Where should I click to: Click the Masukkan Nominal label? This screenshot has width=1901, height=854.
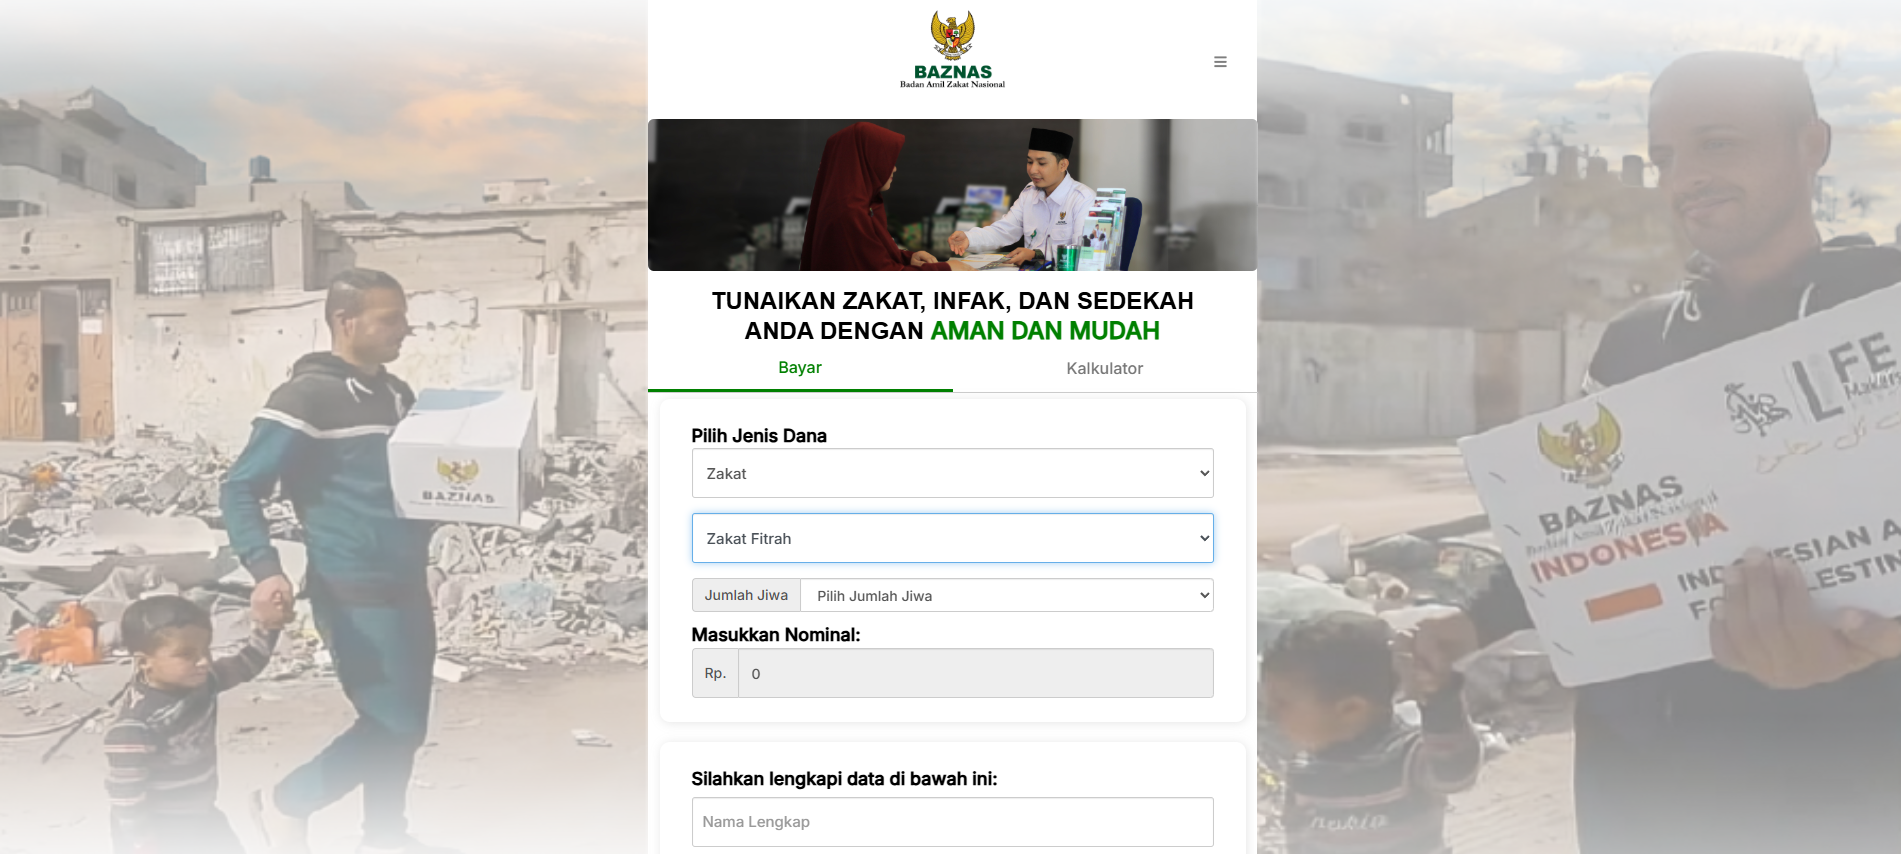click(776, 635)
